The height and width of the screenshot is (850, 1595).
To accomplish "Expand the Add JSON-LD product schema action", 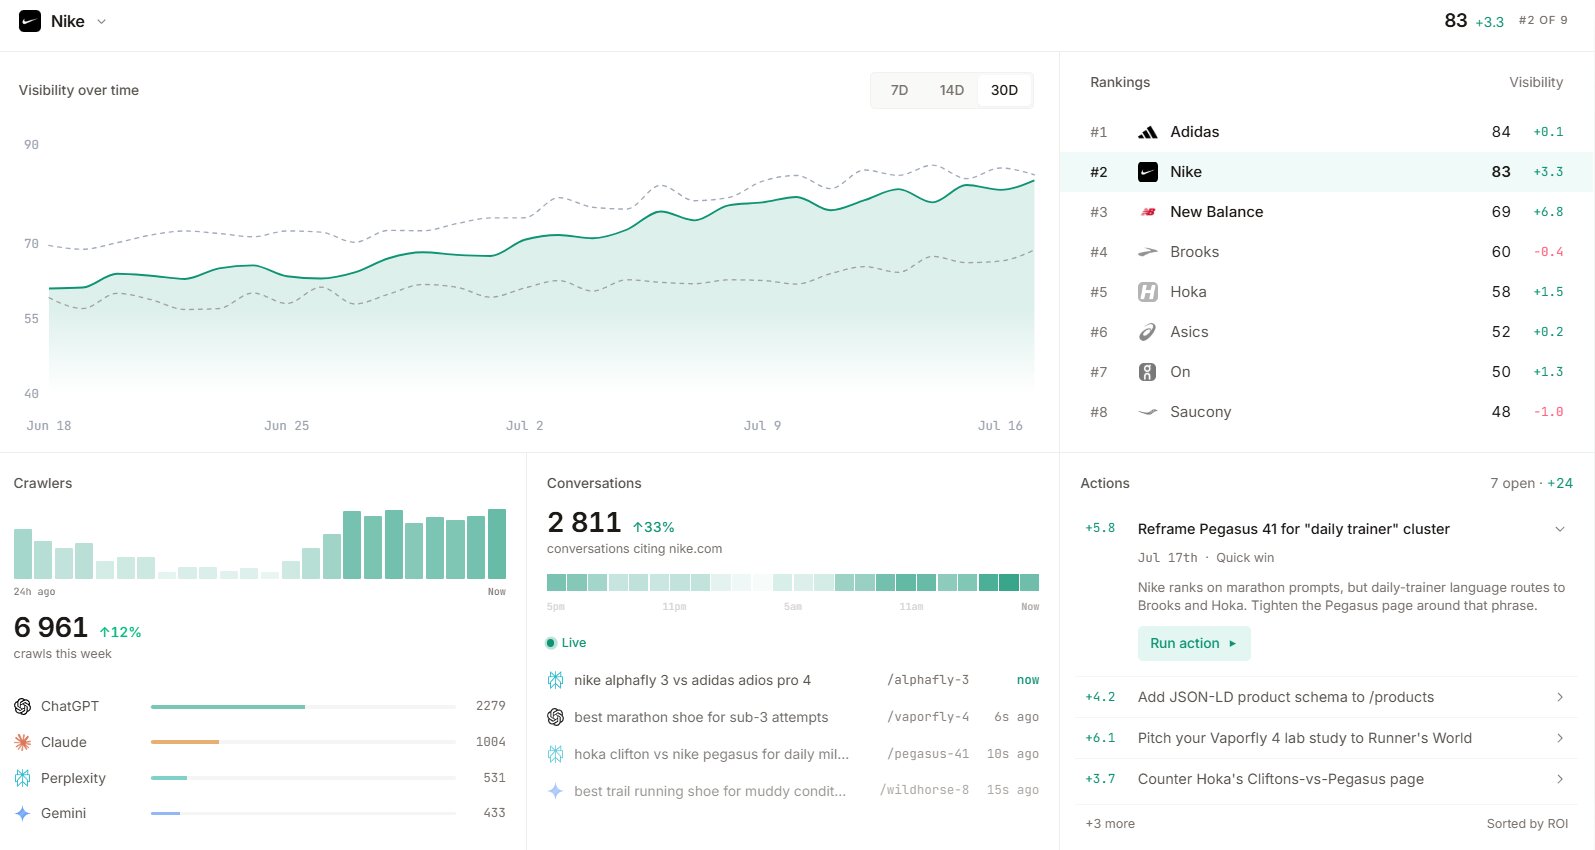I will (x=1559, y=697).
